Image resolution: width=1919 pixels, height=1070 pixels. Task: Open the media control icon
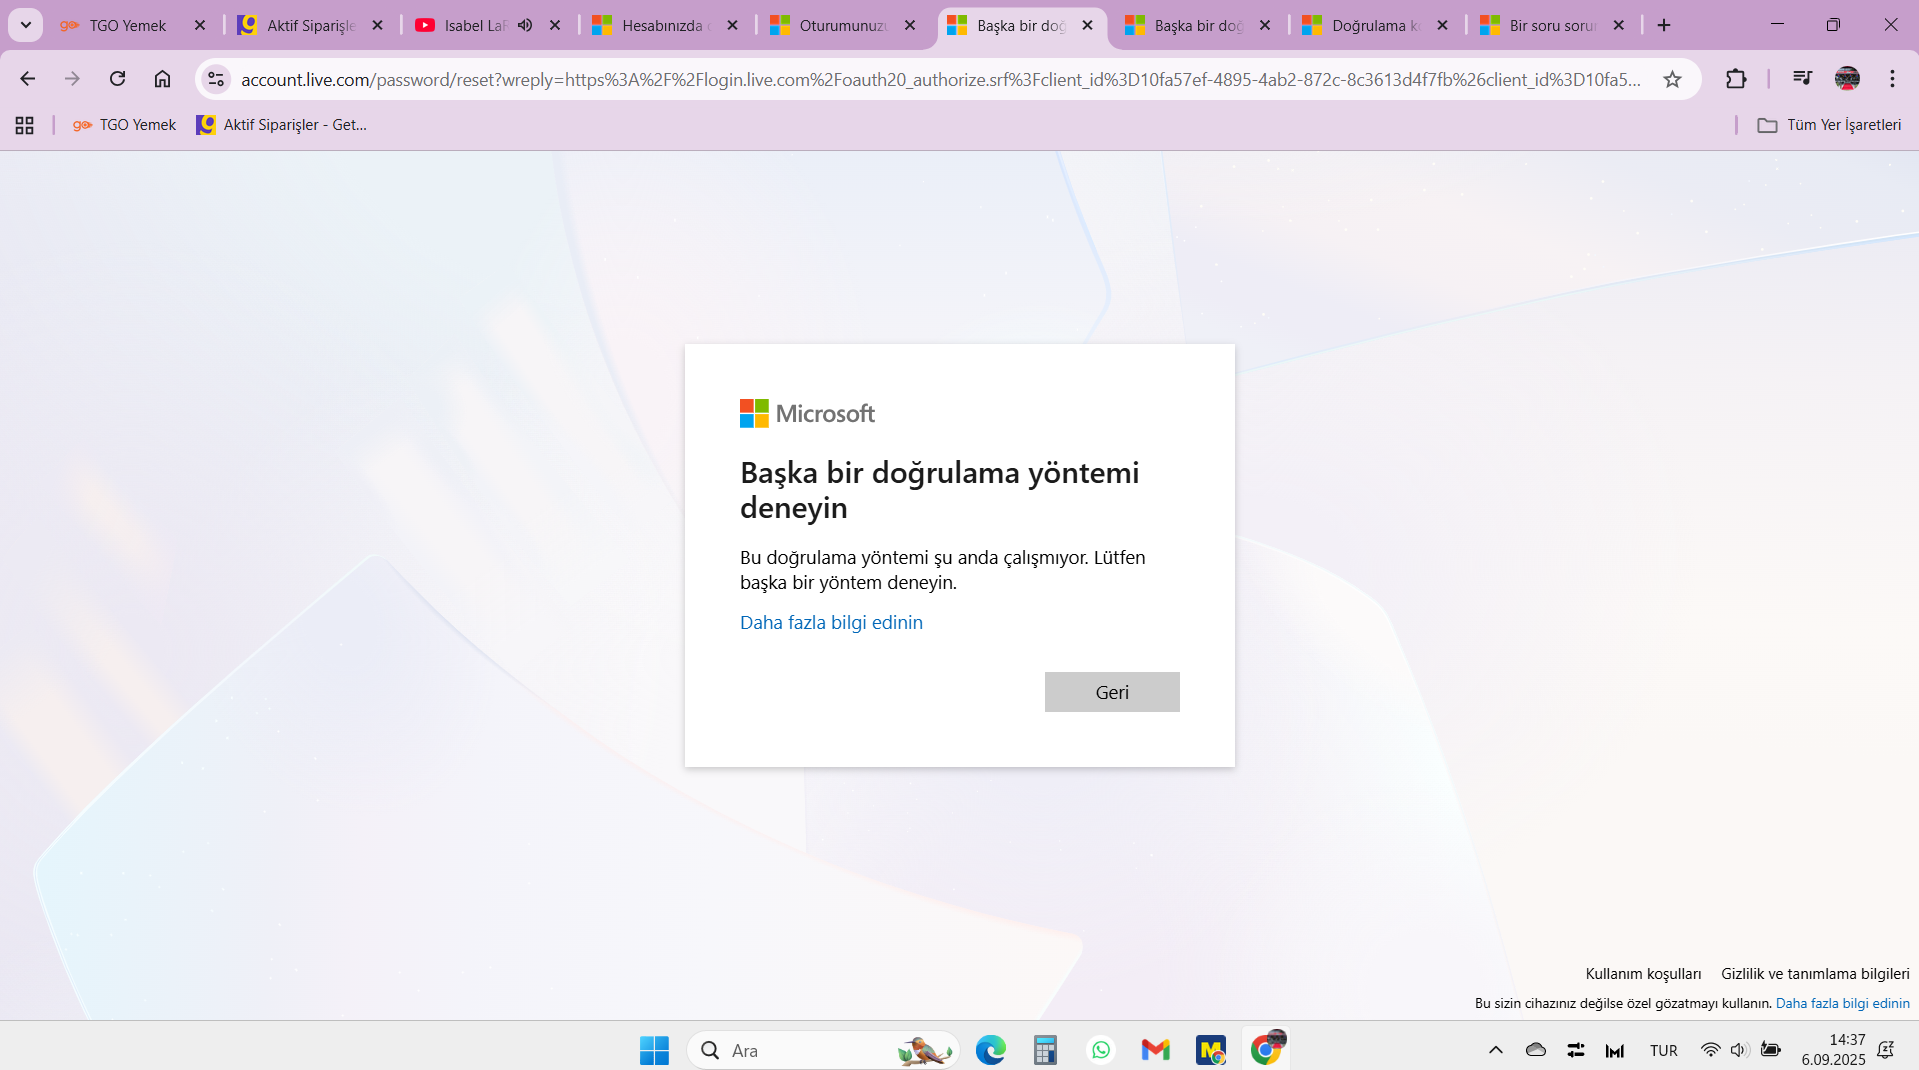tap(1802, 78)
